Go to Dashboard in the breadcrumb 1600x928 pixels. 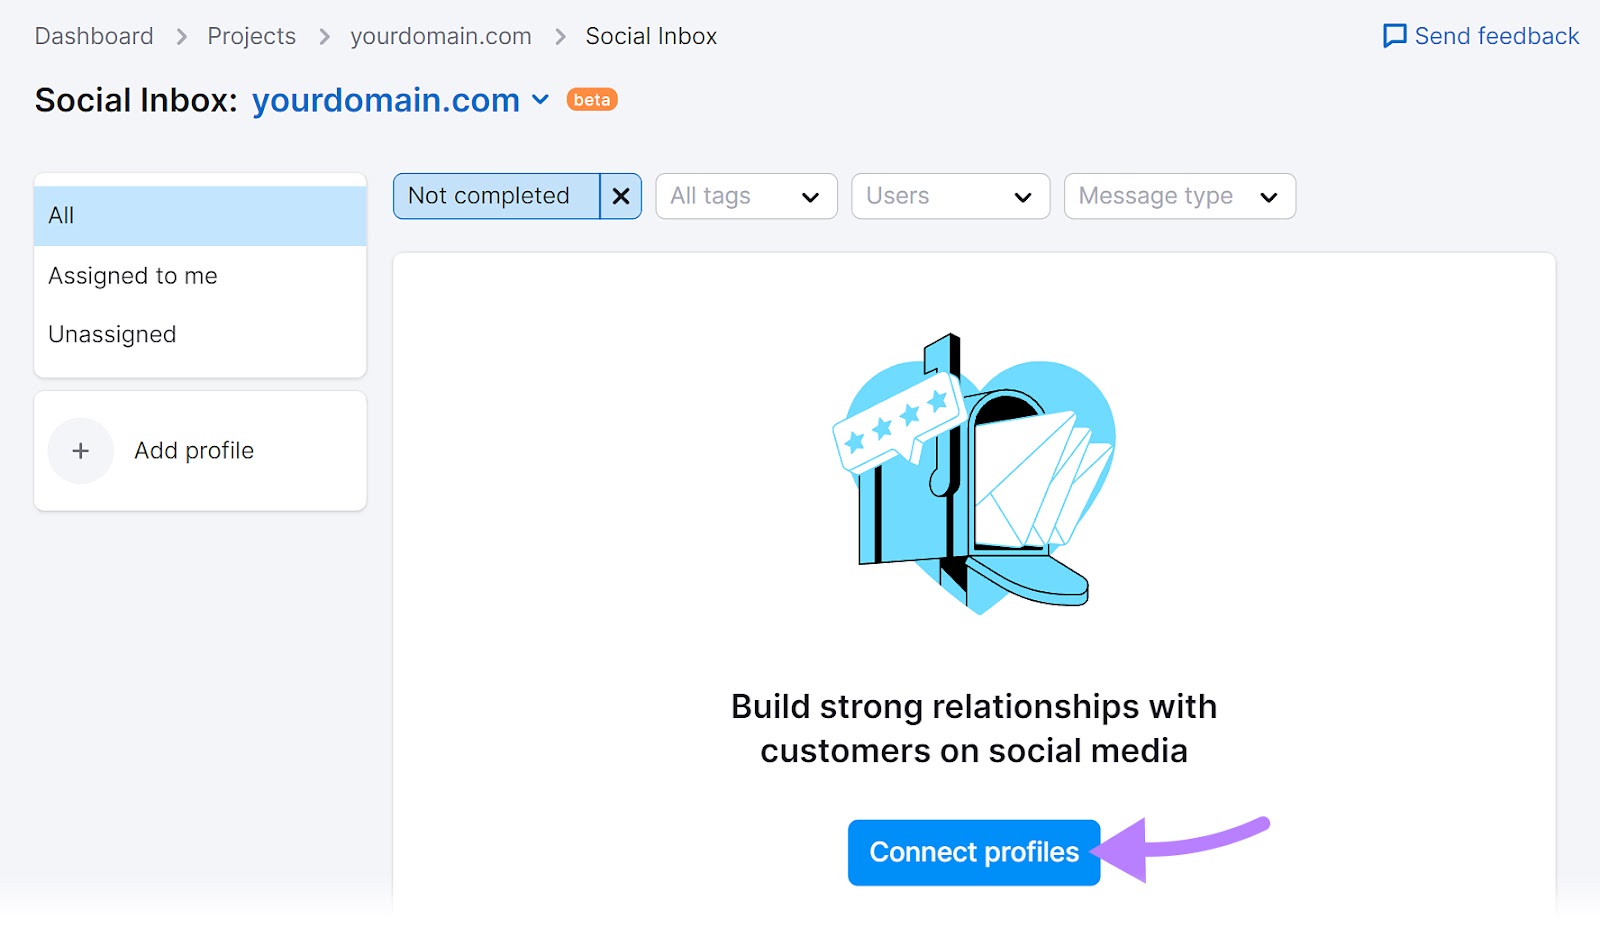point(94,37)
